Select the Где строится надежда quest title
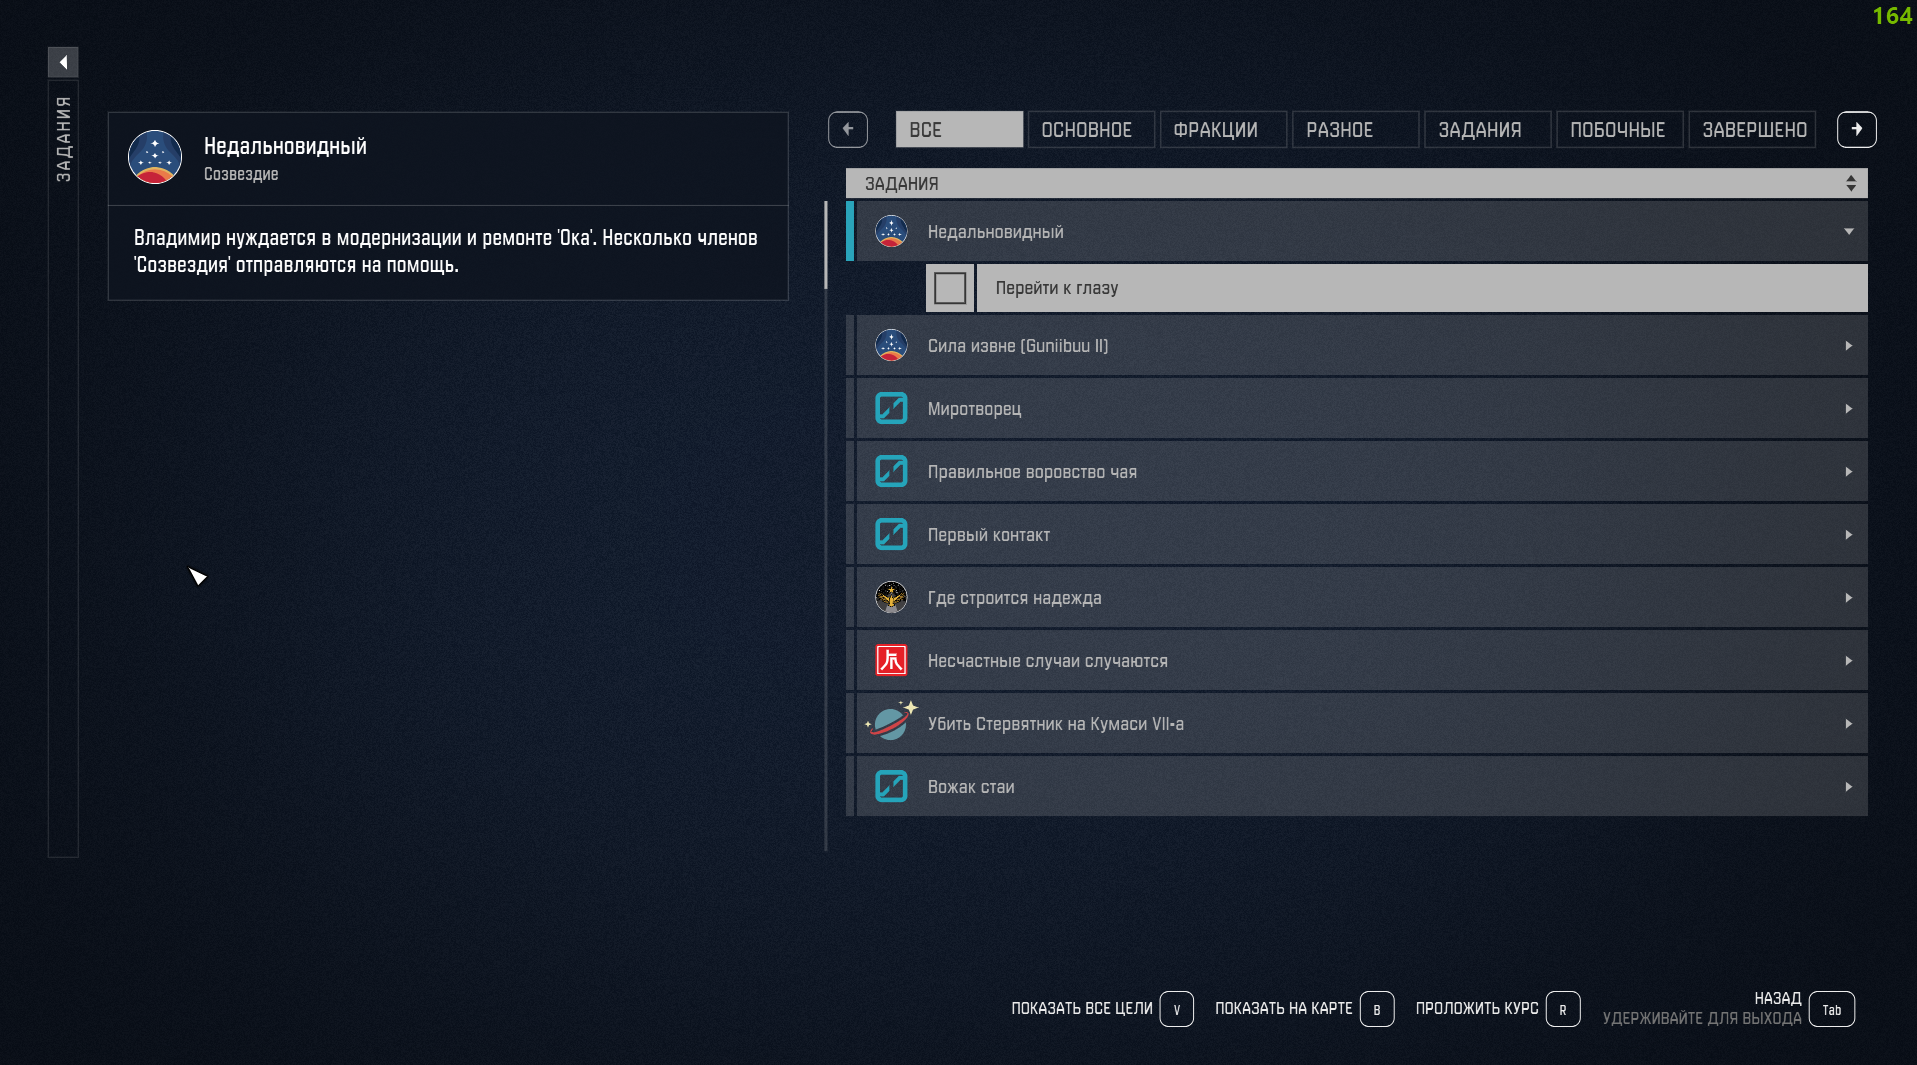 point(1015,598)
